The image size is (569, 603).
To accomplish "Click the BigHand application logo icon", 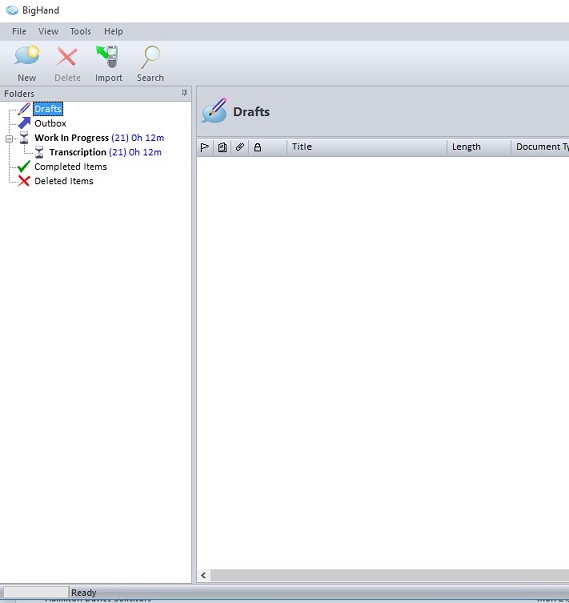I will [12, 10].
